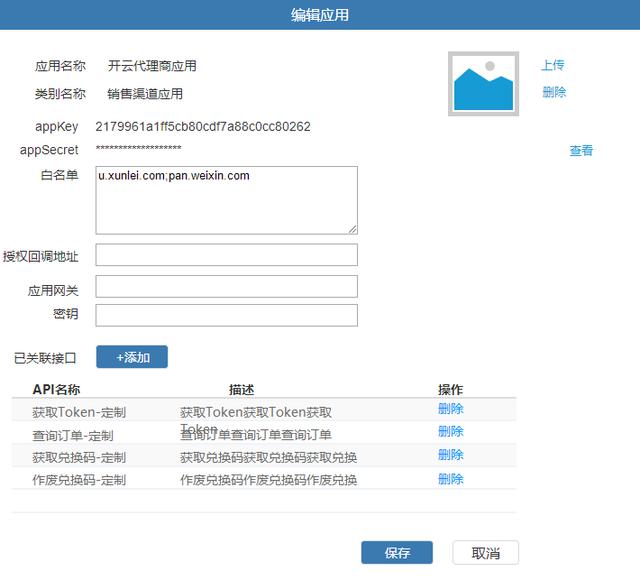Click the masked appSecret asterisks

138,148
